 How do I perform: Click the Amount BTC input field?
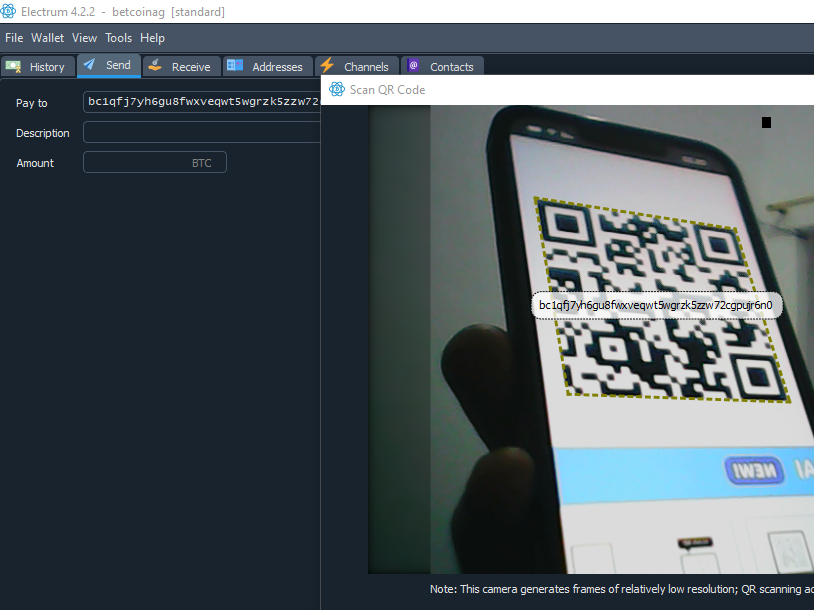click(155, 162)
